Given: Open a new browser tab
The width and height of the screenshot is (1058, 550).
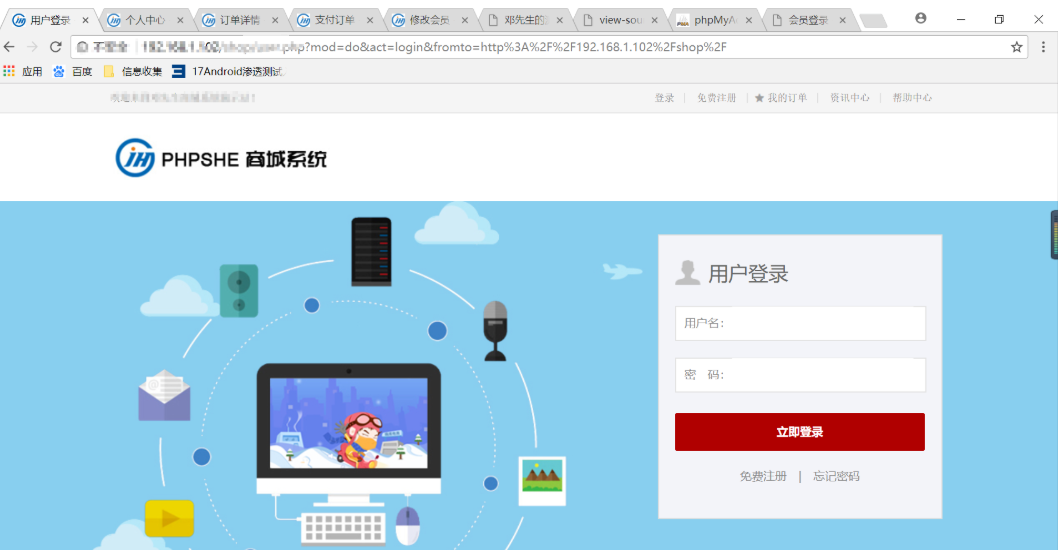Looking at the screenshot, I should point(874,21).
